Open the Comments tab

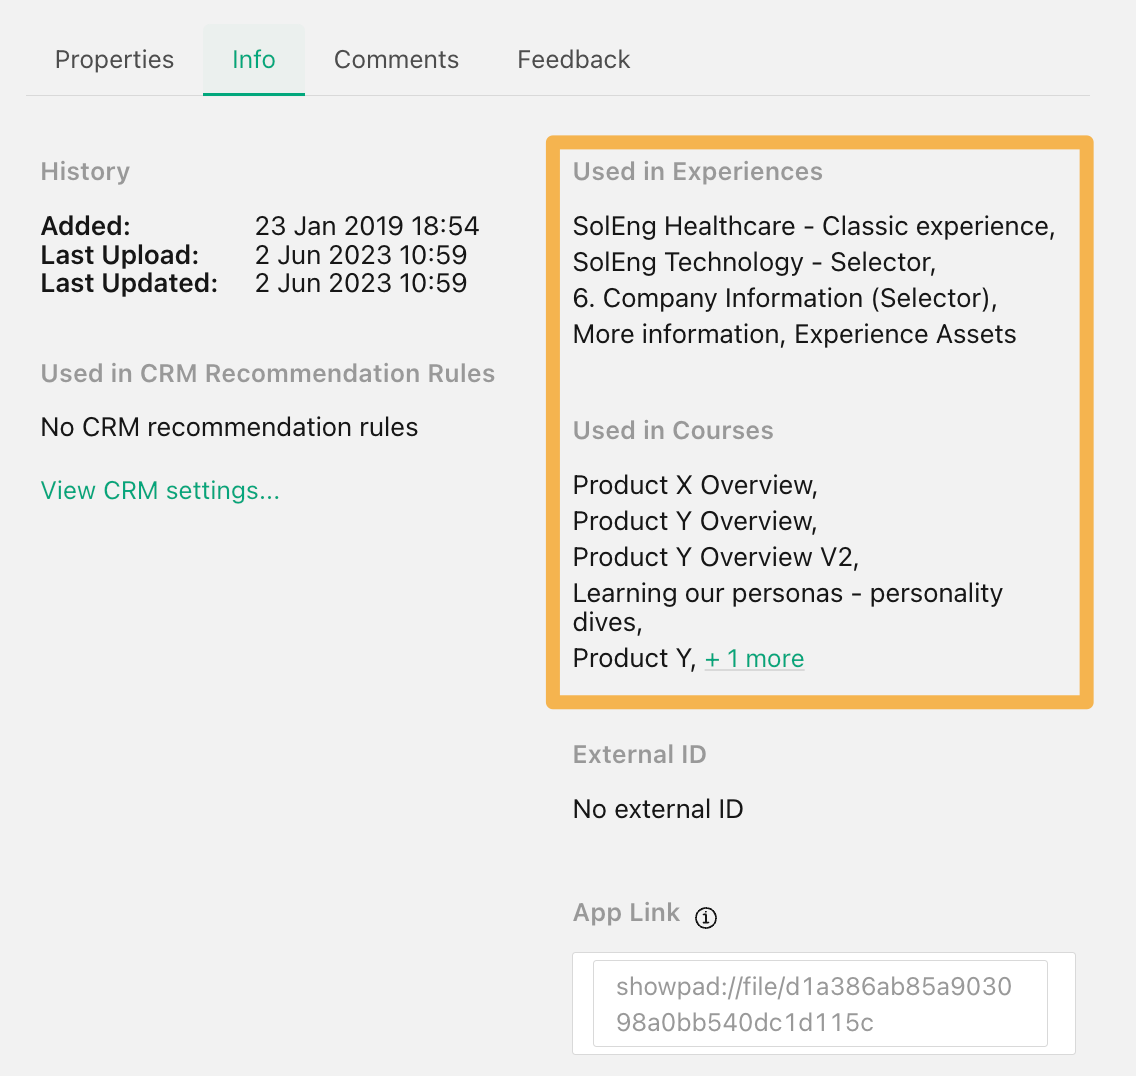point(396,59)
